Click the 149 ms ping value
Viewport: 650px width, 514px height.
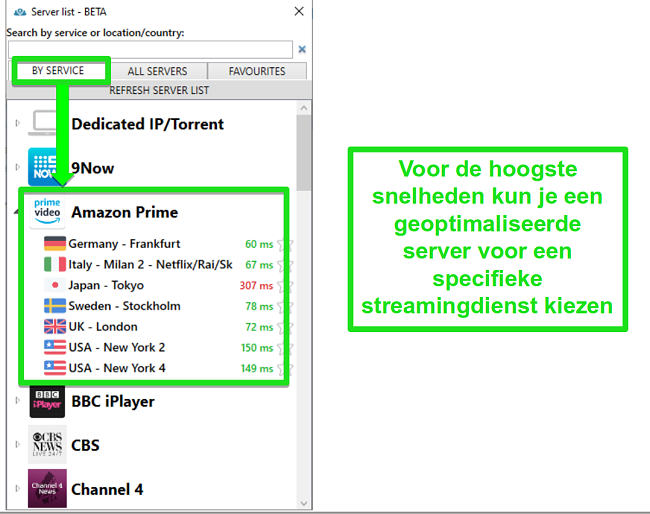click(x=257, y=369)
